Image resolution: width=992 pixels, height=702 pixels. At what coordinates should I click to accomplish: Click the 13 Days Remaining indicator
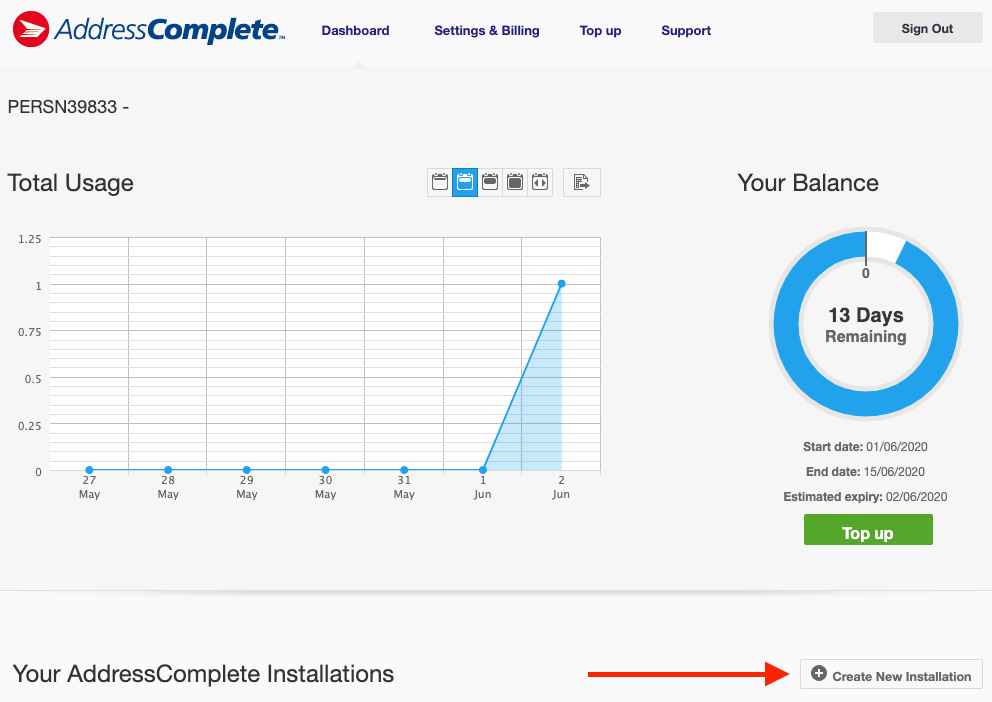point(866,325)
